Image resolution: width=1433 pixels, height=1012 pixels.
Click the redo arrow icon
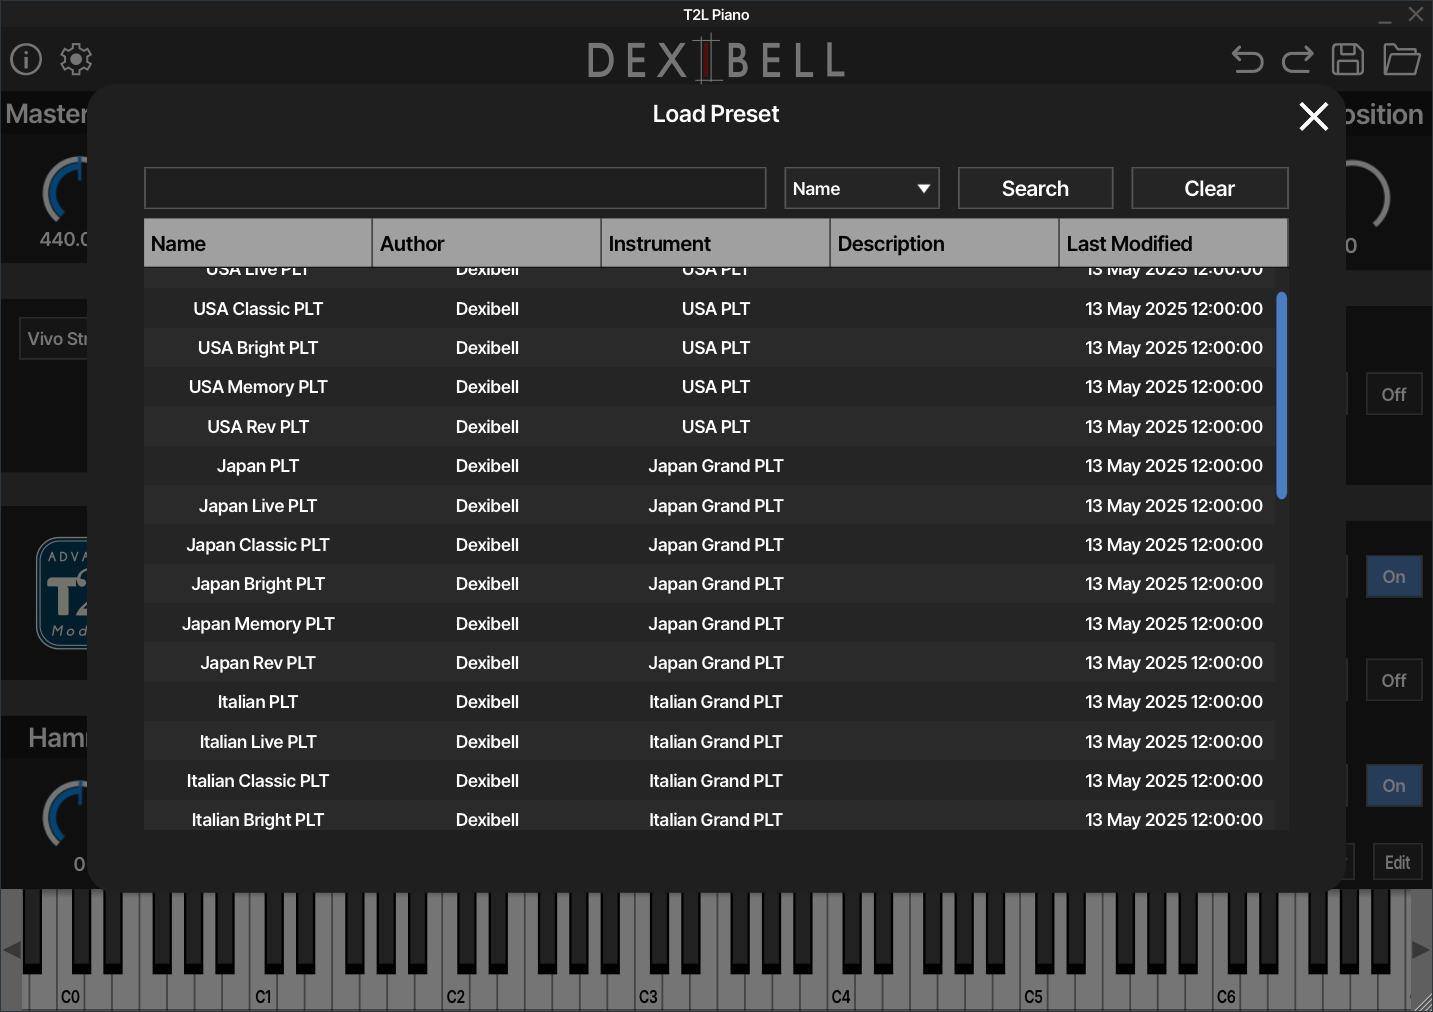[x=1297, y=60]
